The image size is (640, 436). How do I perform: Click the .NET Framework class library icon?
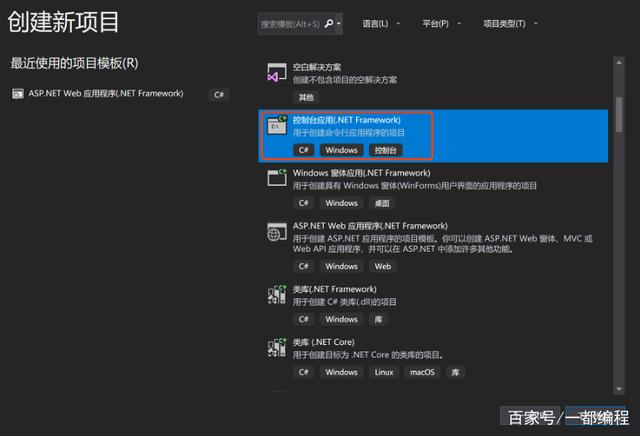(277, 294)
